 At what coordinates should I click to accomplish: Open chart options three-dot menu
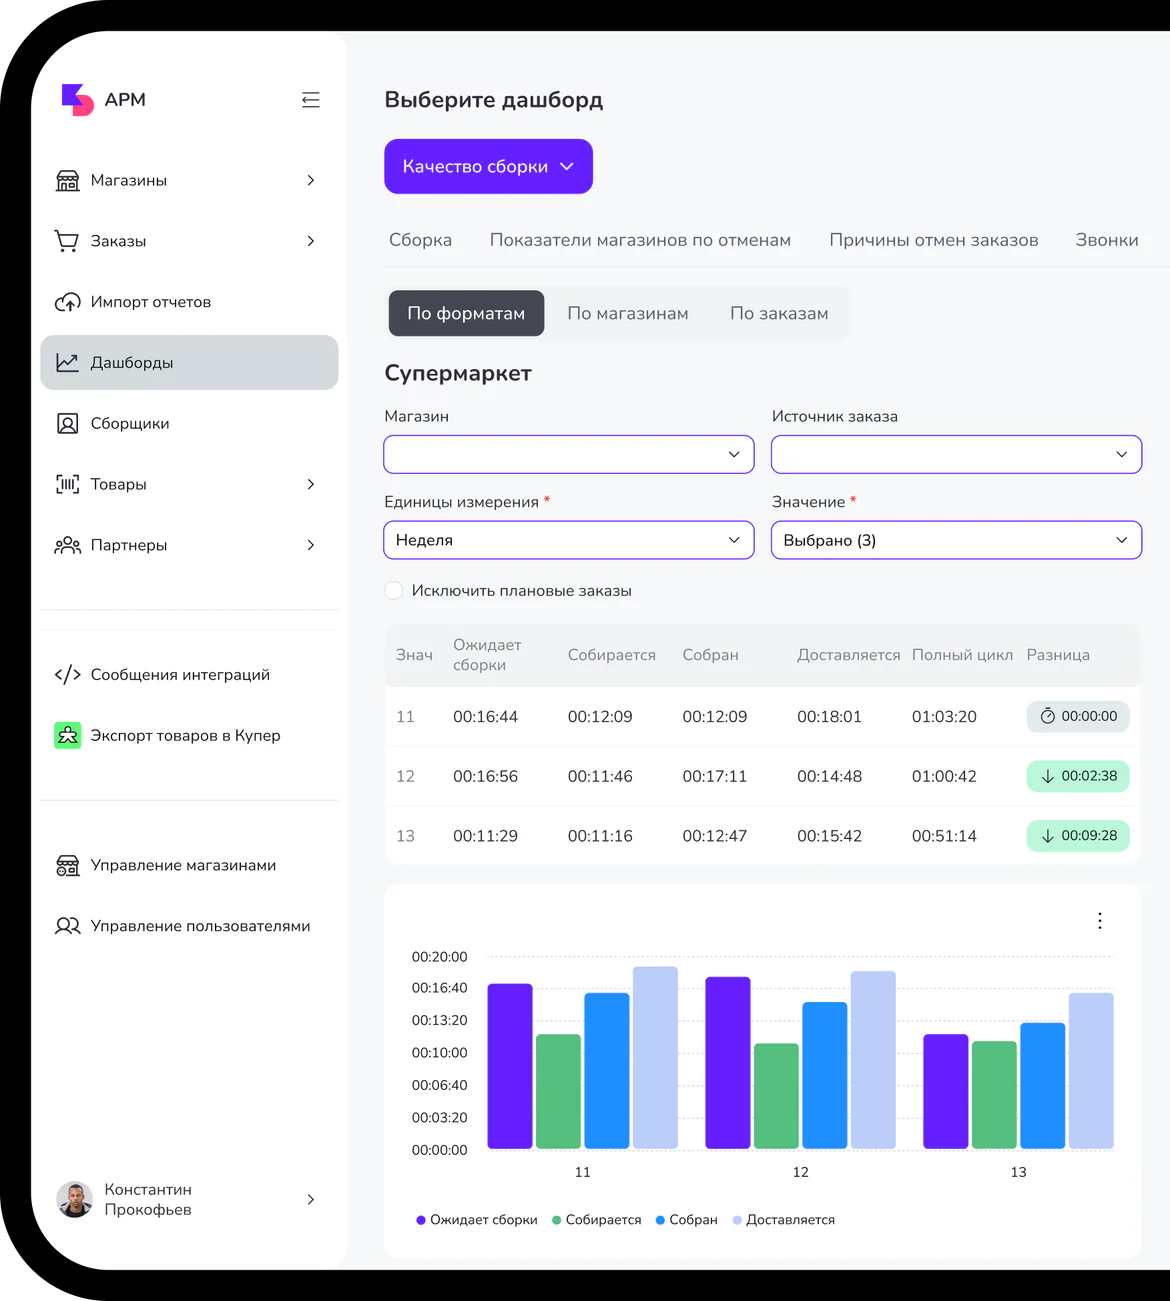[x=1100, y=921]
